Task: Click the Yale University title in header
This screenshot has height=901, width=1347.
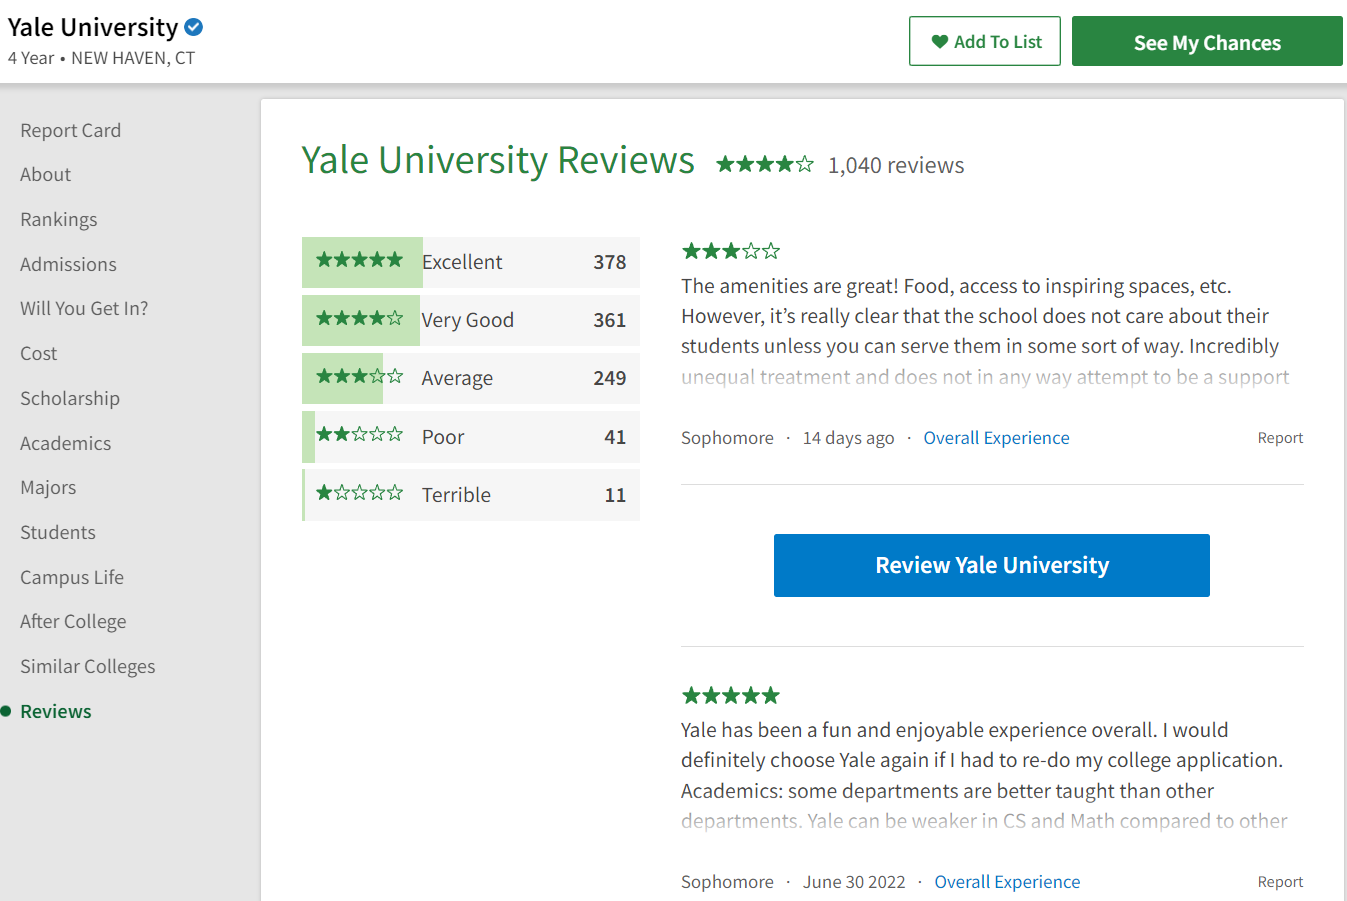Action: [93, 27]
